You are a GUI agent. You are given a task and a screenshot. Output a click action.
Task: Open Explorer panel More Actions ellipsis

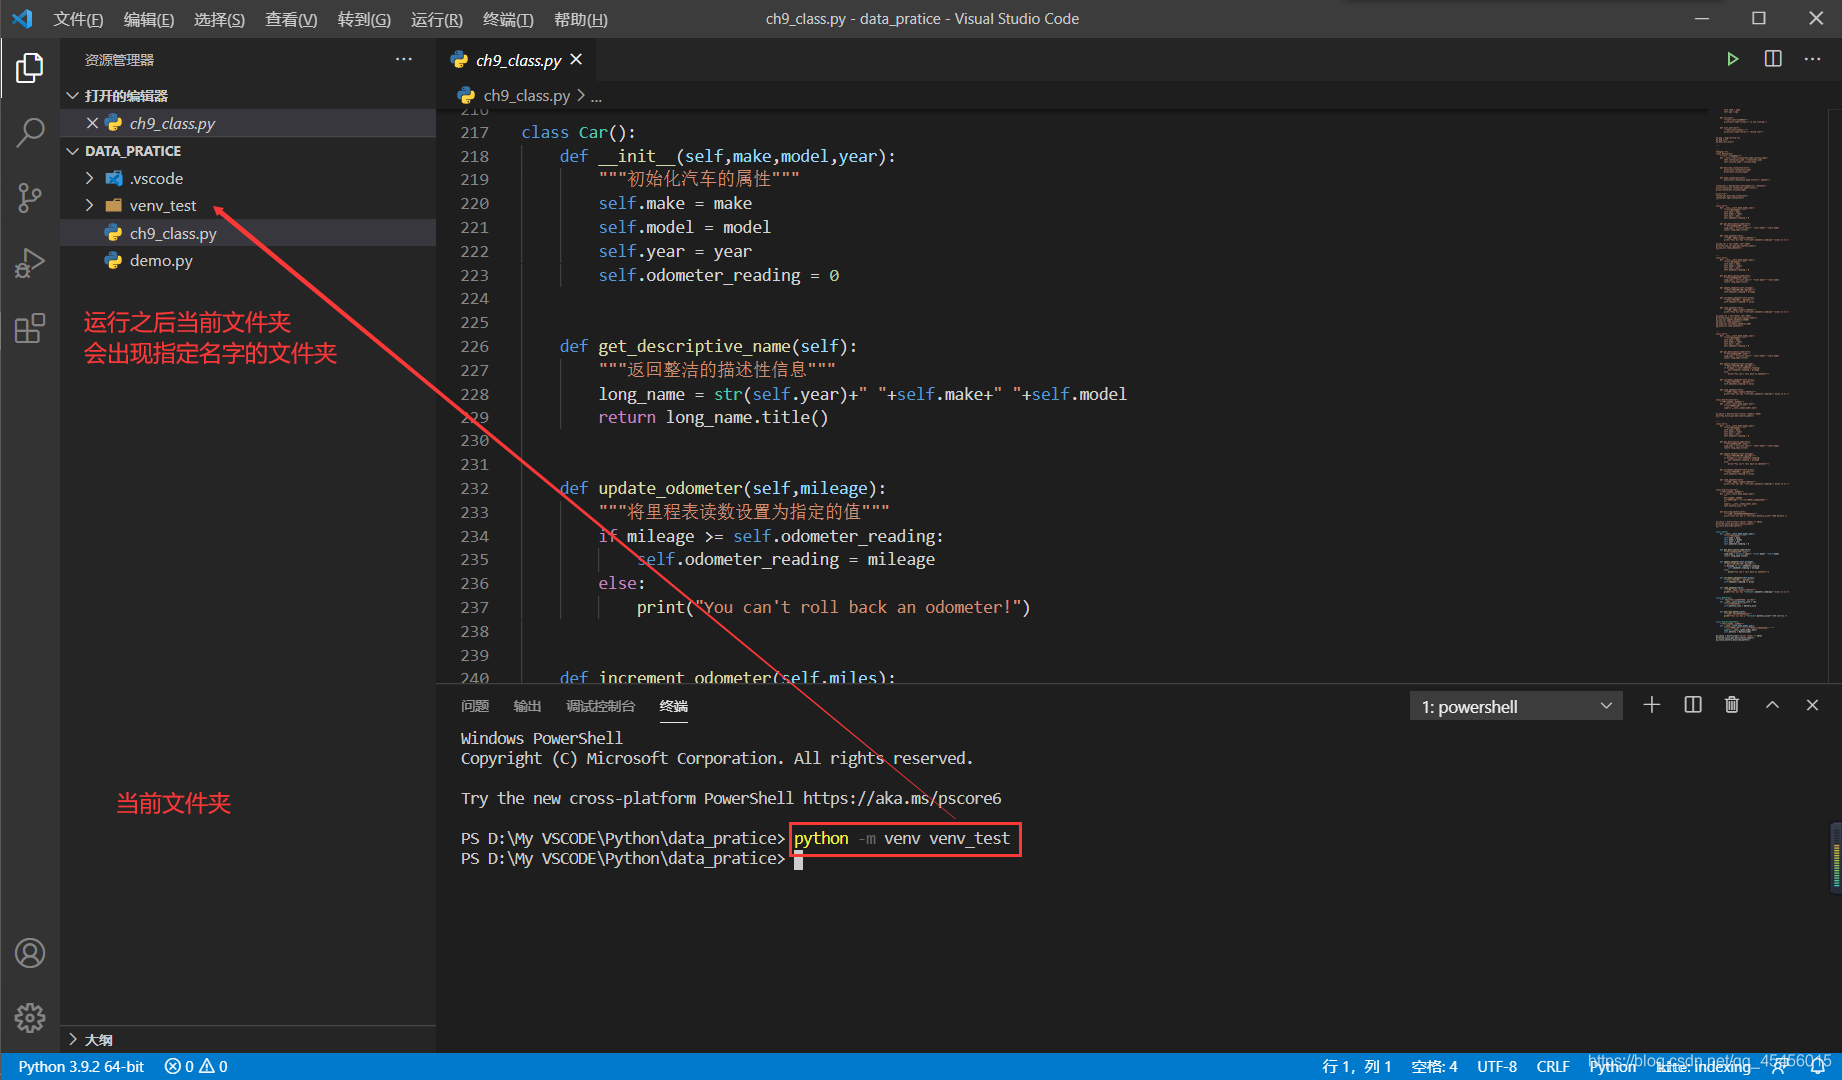(404, 59)
